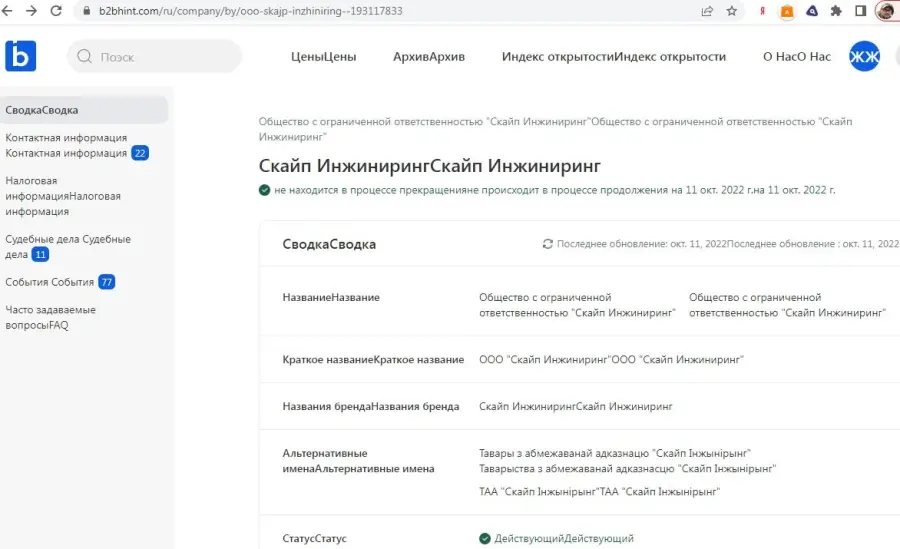Click the search magnifier icon
The width and height of the screenshot is (900, 549).
pyautogui.click(x=84, y=56)
